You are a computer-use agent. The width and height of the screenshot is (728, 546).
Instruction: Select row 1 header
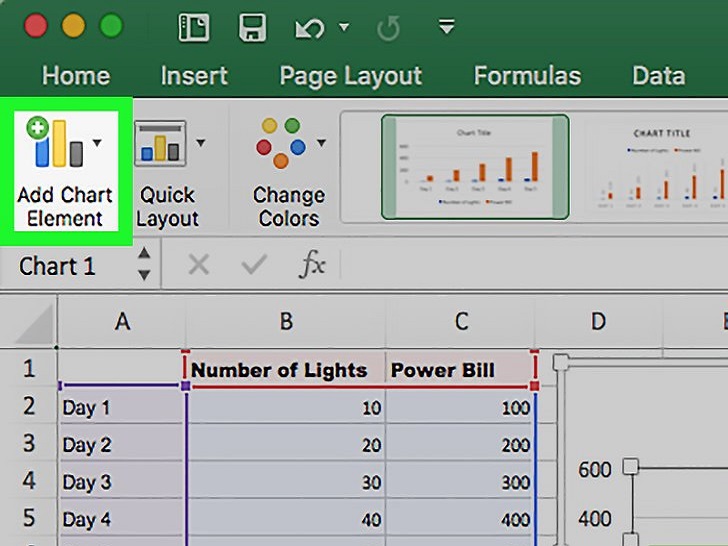(x=29, y=368)
